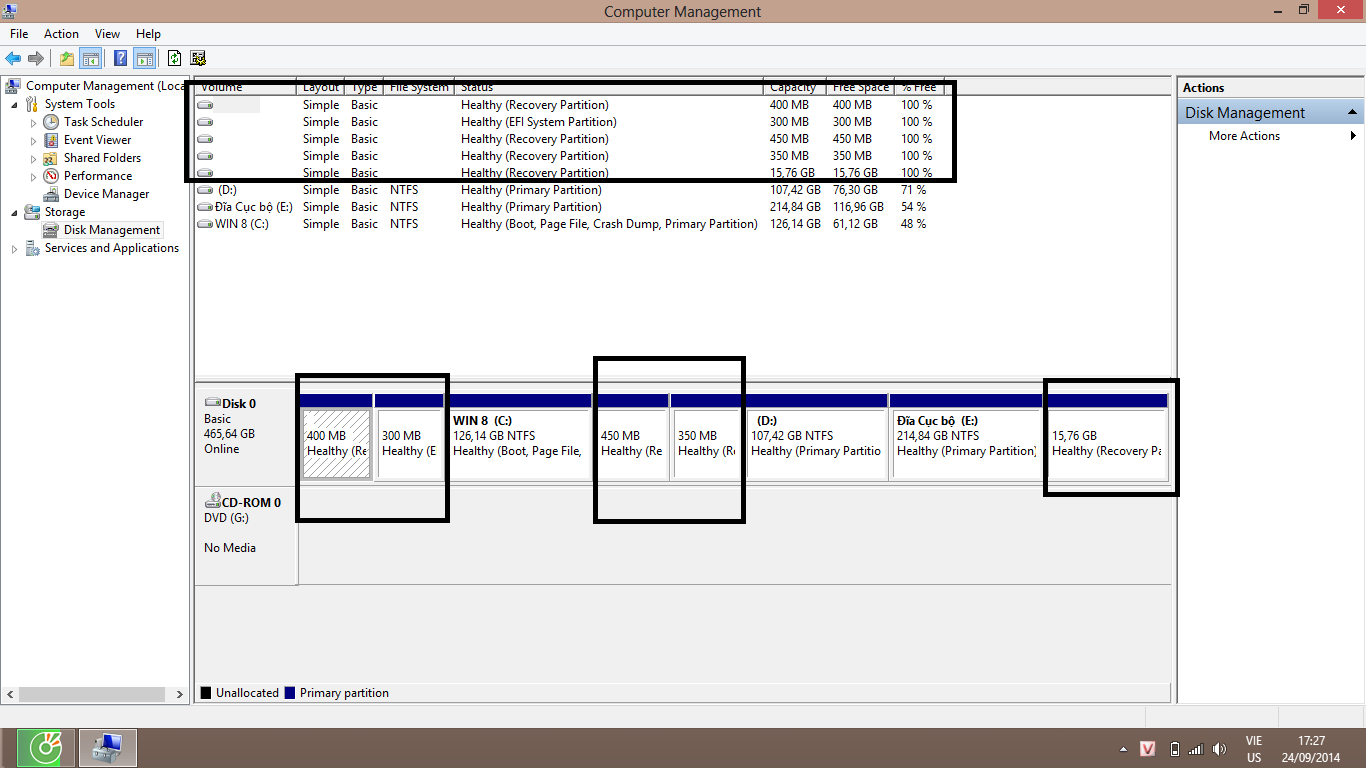Select the Device Manager icon in tree
Image resolution: width=1366 pixels, height=768 pixels.
click(x=51, y=194)
